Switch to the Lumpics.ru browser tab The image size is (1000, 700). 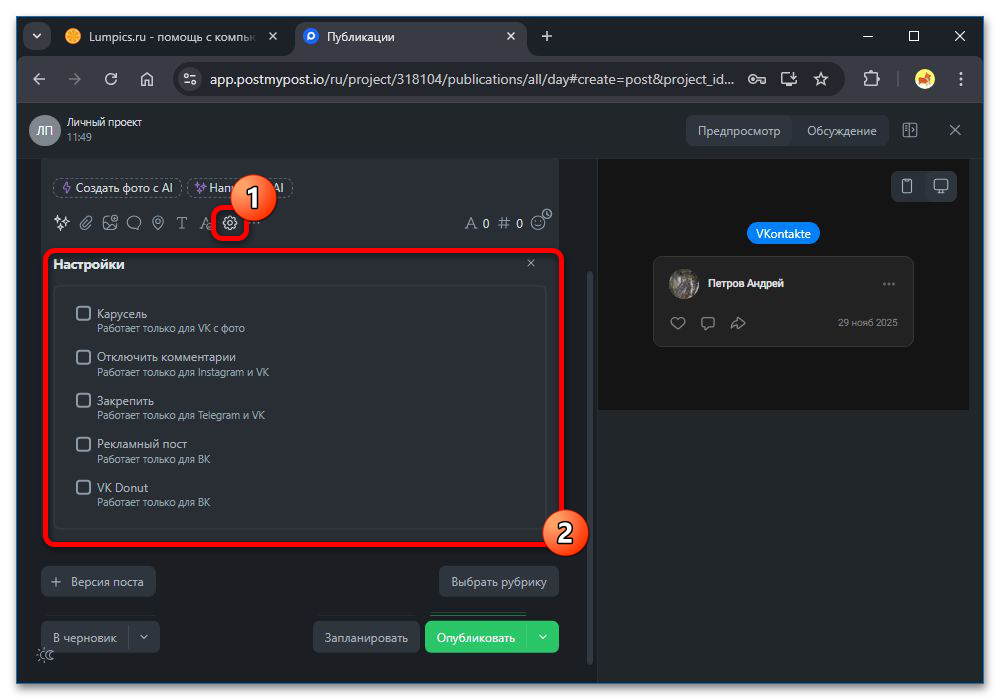170,37
